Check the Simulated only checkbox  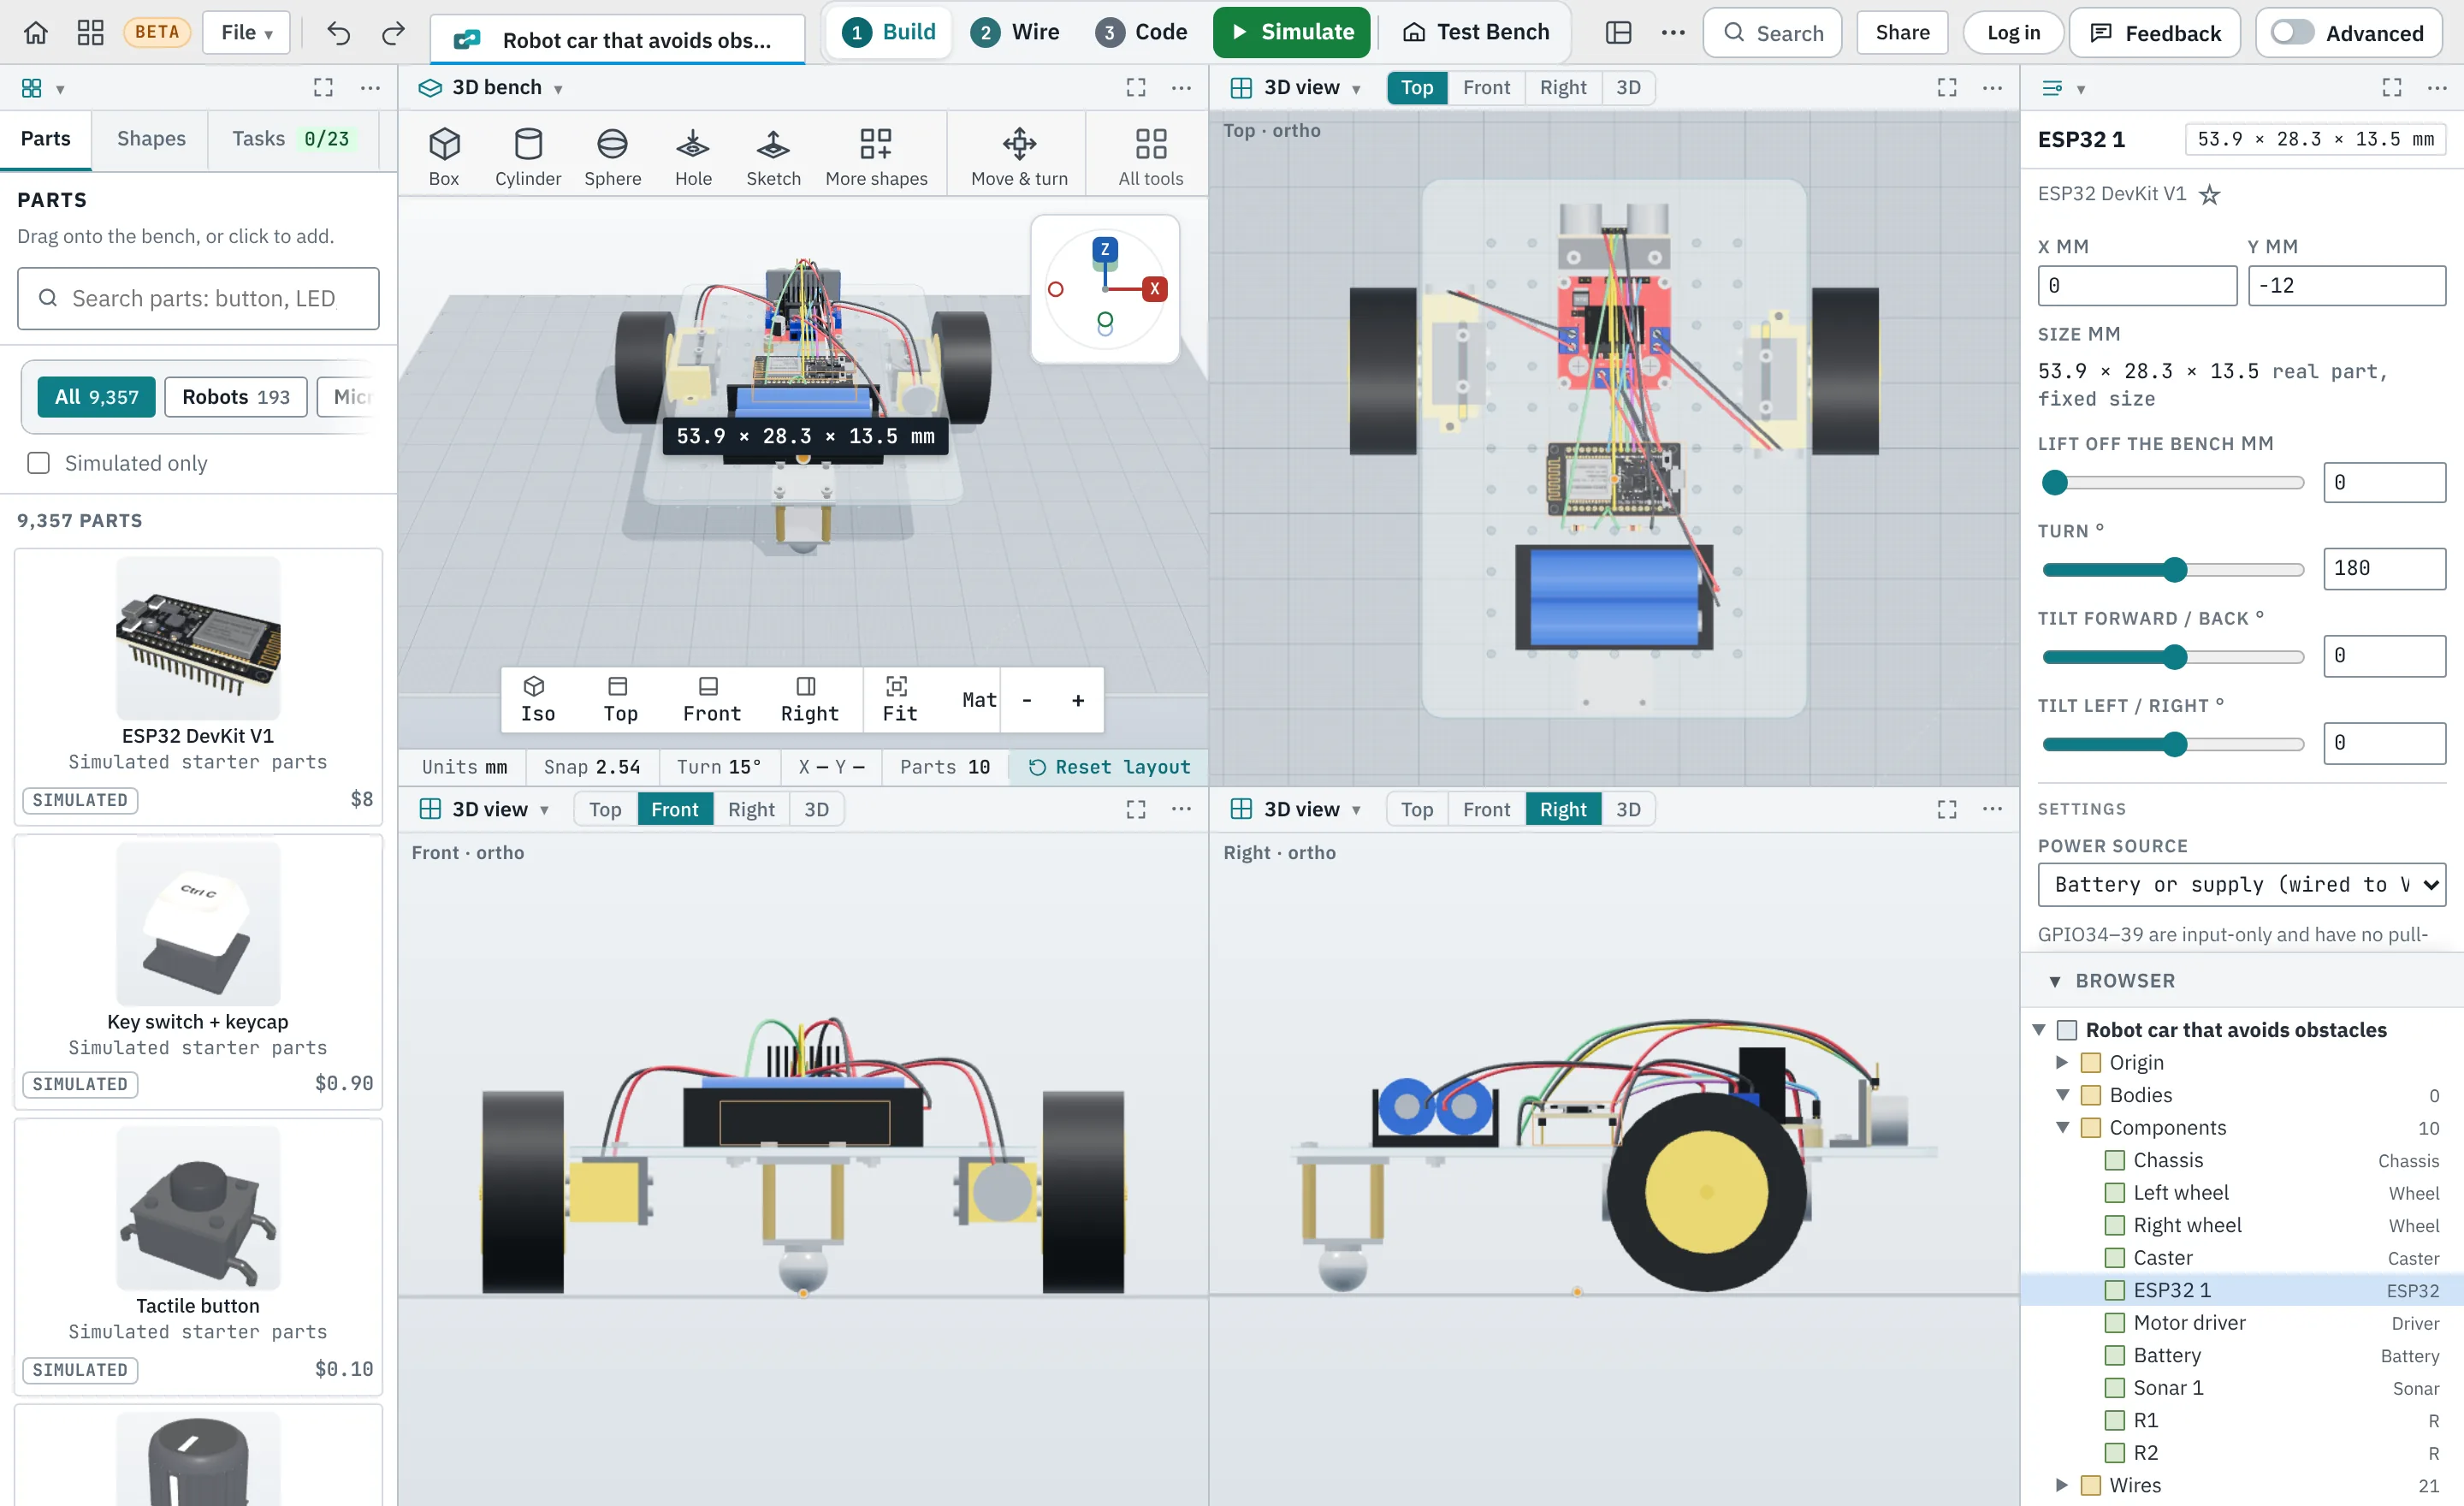click(38, 463)
